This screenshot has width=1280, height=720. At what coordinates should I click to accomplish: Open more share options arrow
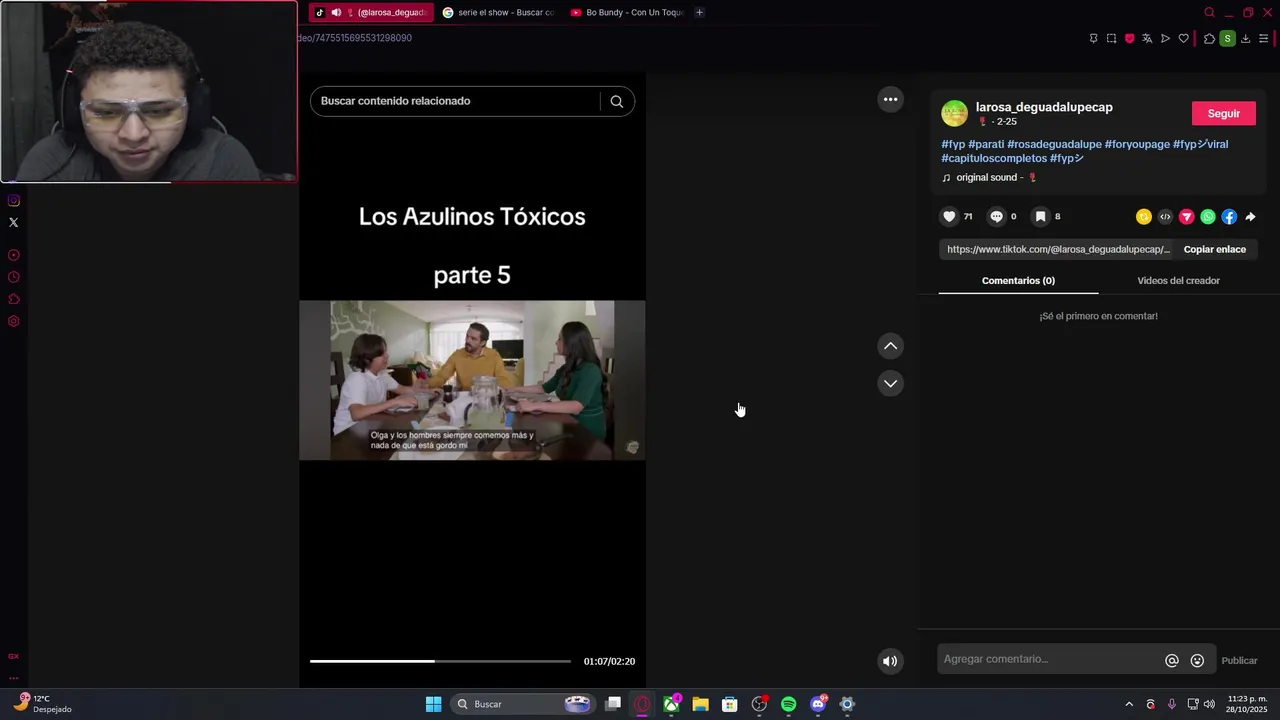[x=1250, y=217]
